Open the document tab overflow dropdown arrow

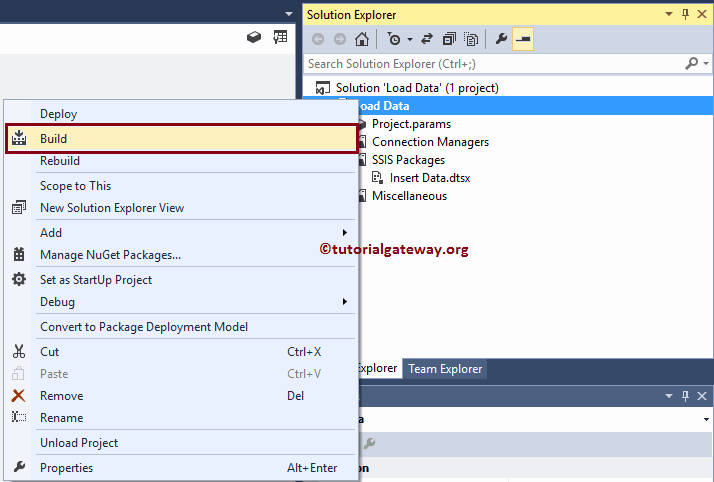[x=289, y=14]
